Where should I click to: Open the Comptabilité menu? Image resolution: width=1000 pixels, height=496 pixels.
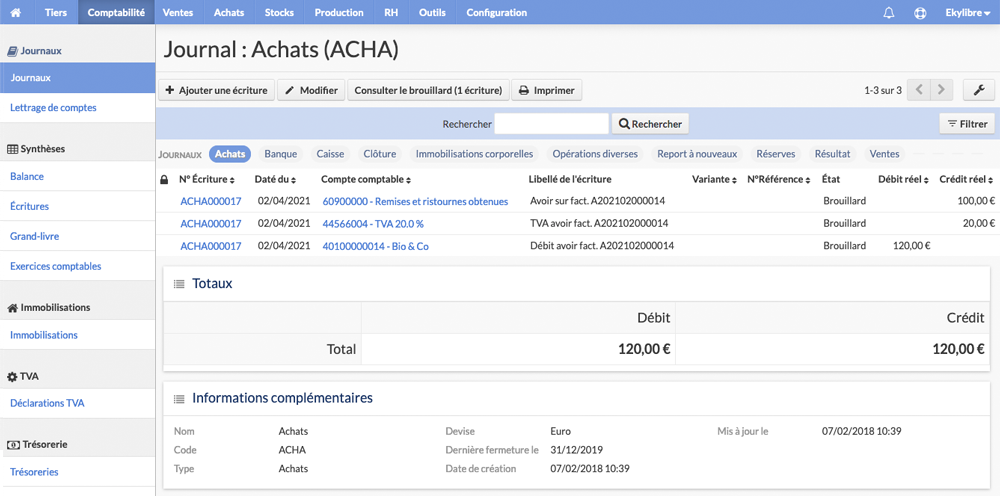(116, 13)
